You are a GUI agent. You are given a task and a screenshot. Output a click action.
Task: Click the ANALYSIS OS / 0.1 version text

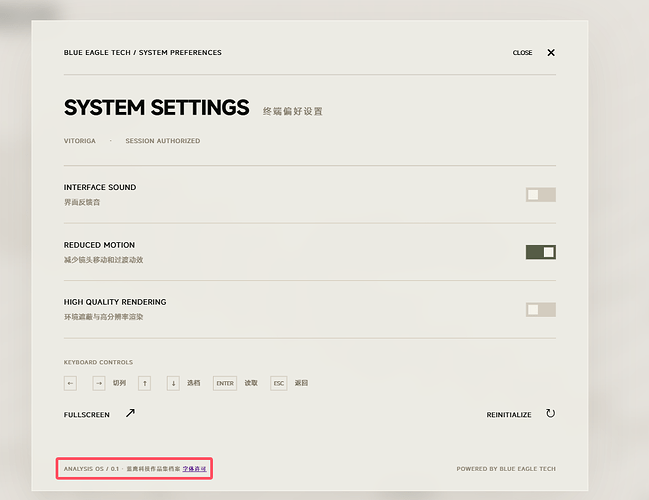91,469
